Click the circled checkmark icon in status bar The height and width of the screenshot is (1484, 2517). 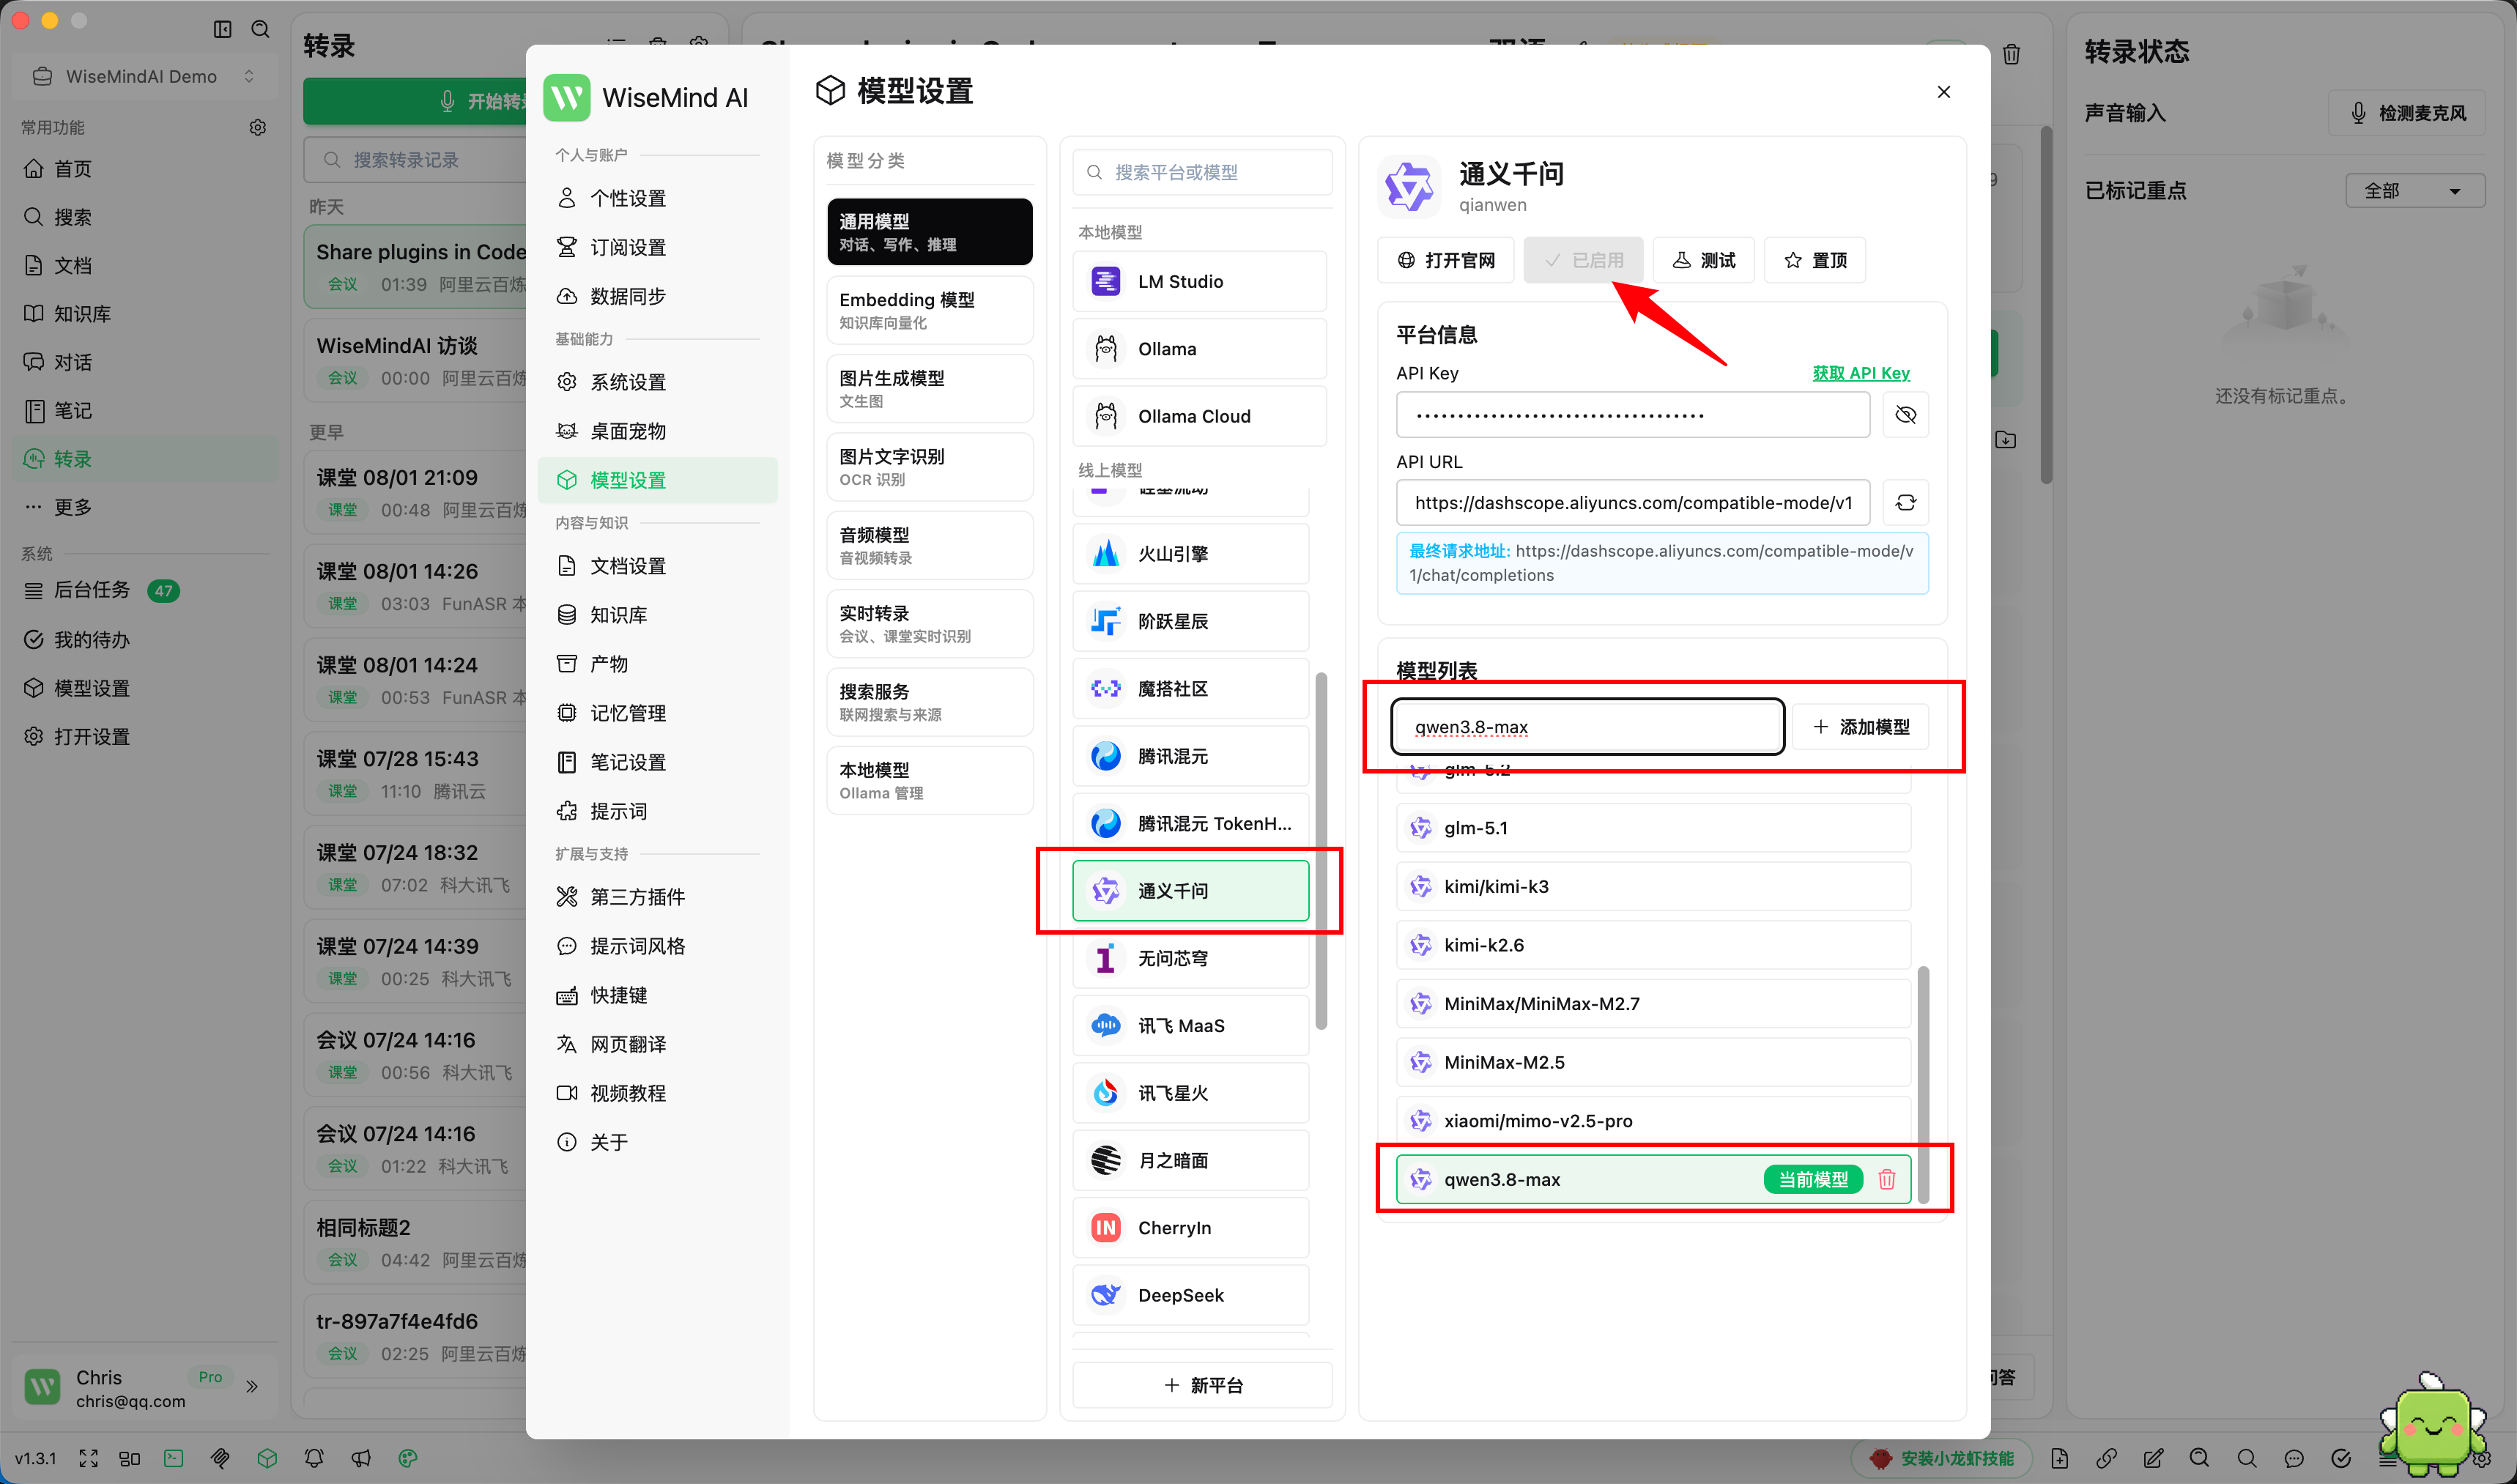[2341, 1458]
